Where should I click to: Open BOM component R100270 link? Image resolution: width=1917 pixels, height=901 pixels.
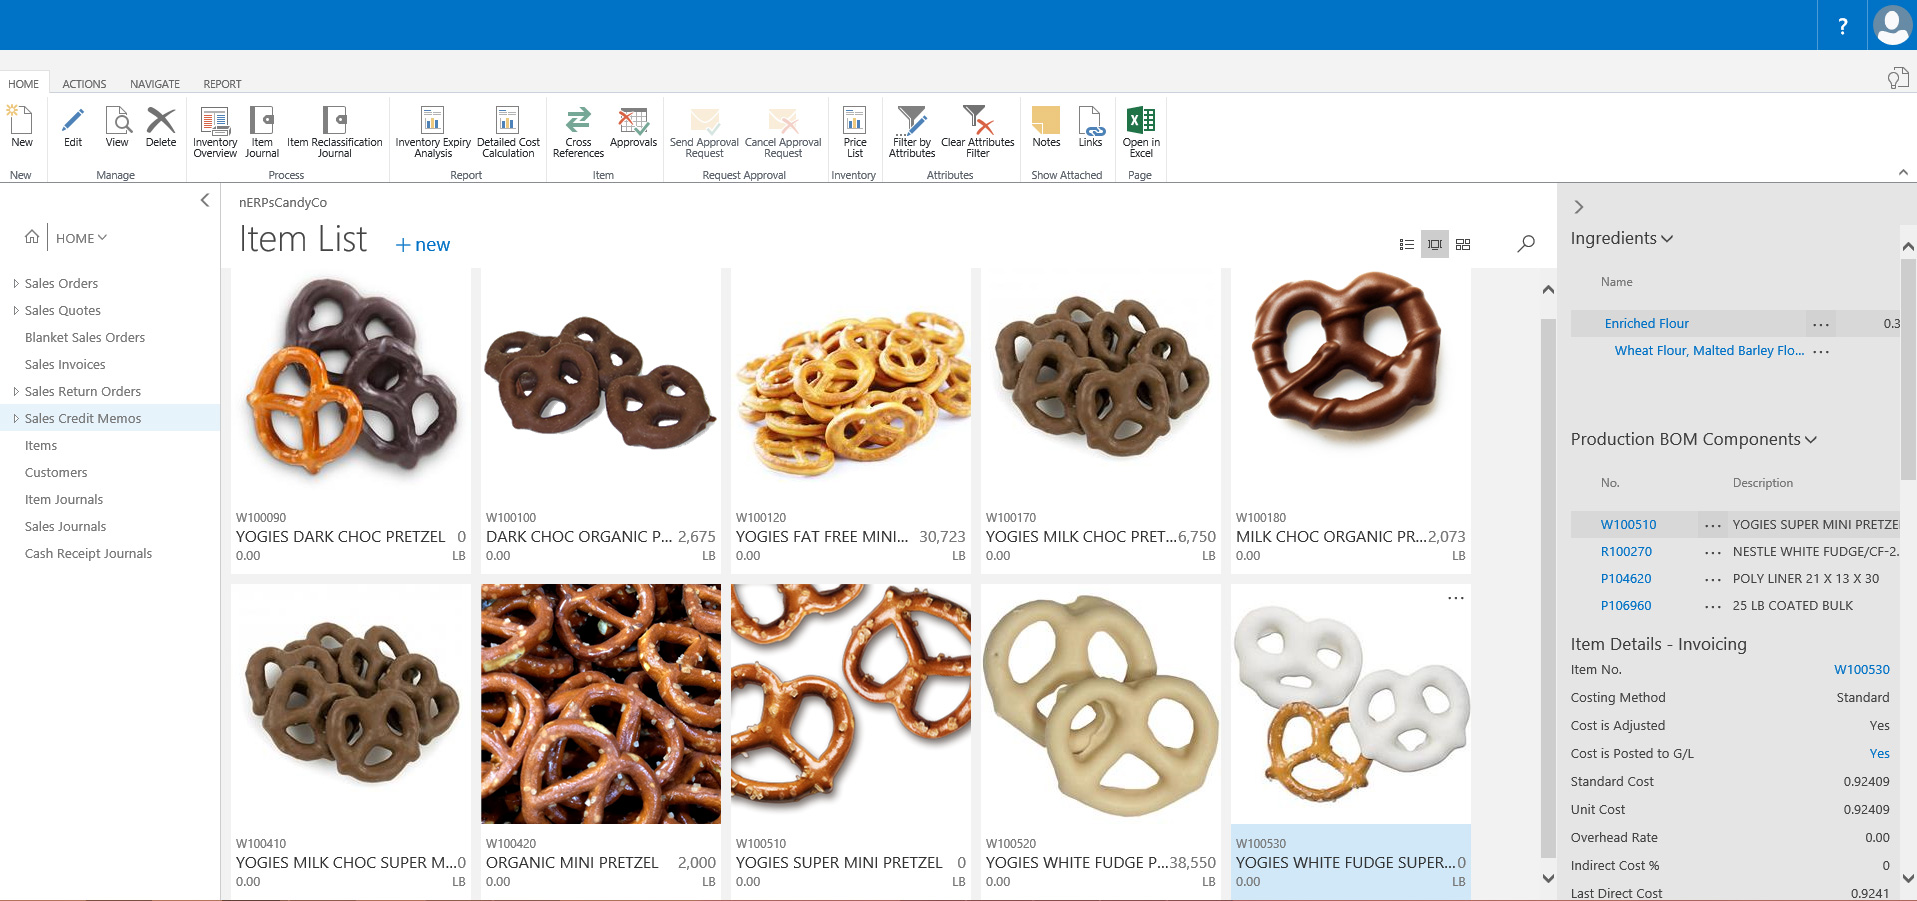tap(1626, 551)
